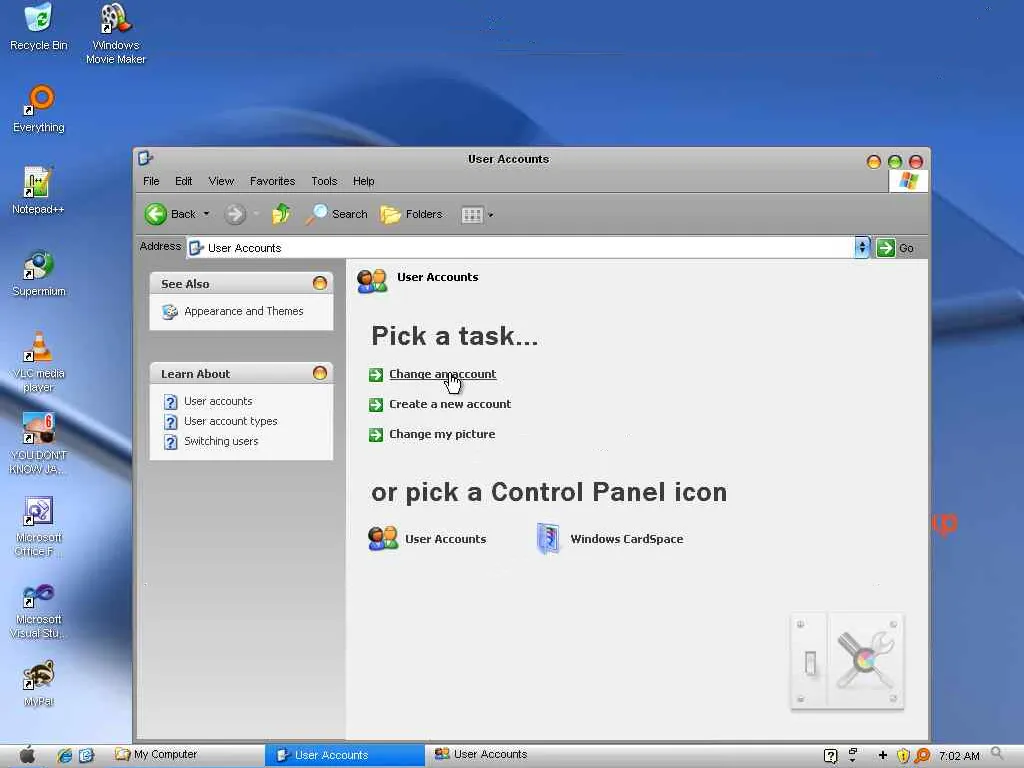The height and width of the screenshot is (768, 1024).
Task: Open the Apple start button
Action: coord(27,755)
